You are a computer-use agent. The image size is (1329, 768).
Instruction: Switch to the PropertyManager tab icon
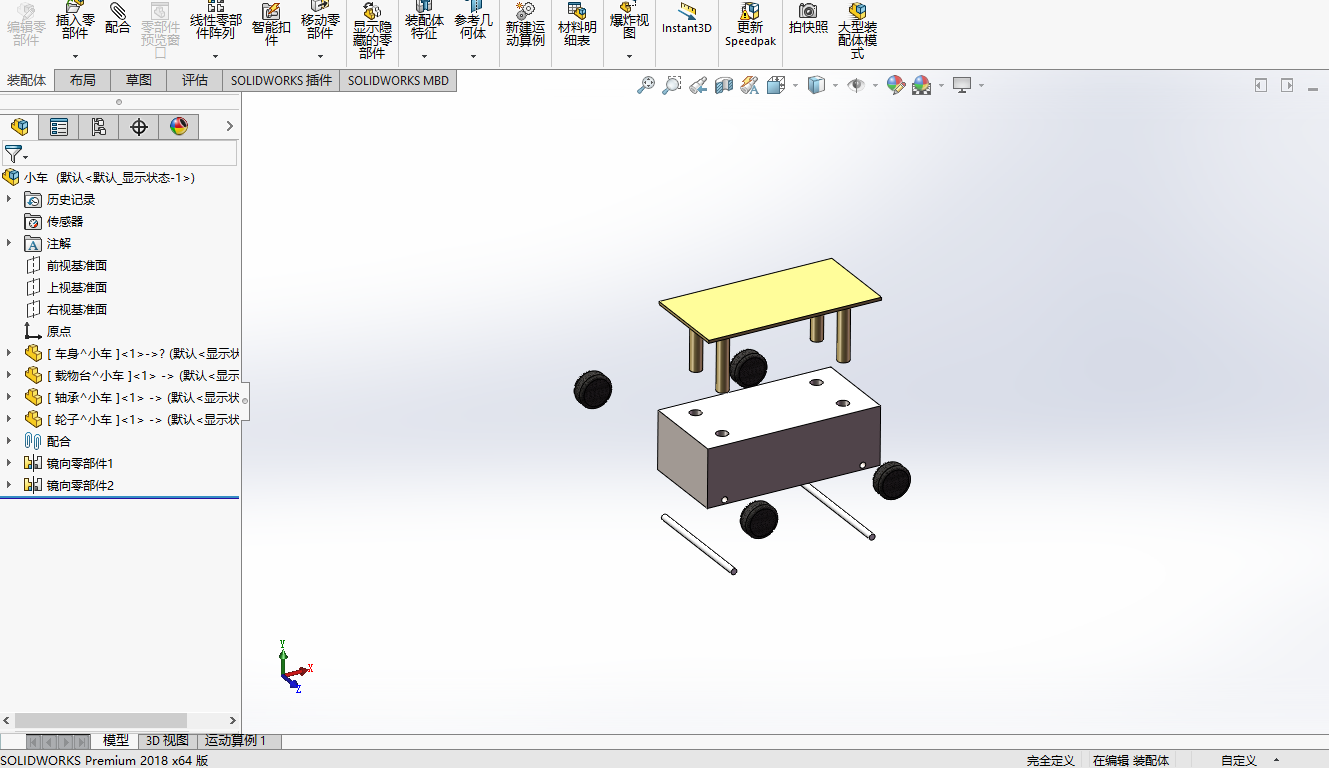pyautogui.click(x=59, y=127)
